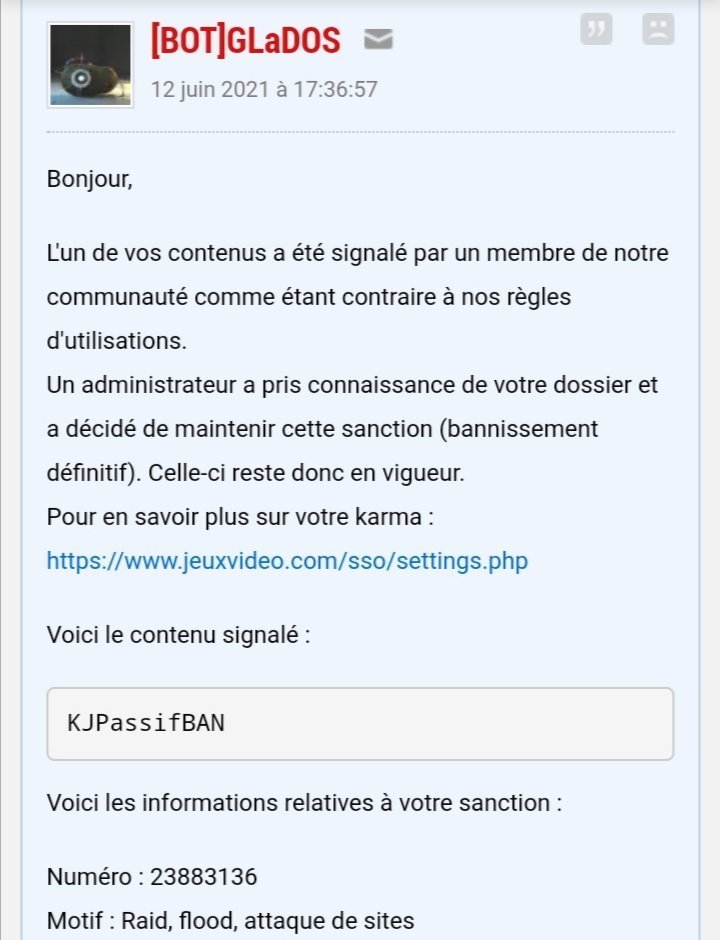Click the "Motif : Raid, flood" line
This screenshot has width=720, height=940.
coord(231,921)
